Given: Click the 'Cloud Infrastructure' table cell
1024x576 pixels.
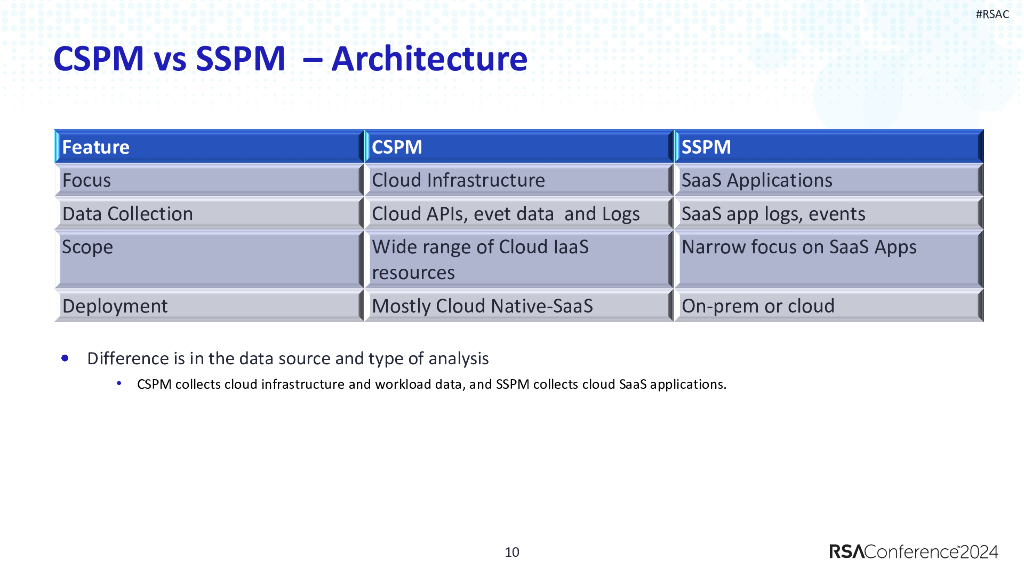Looking at the screenshot, I should coord(519,180).
